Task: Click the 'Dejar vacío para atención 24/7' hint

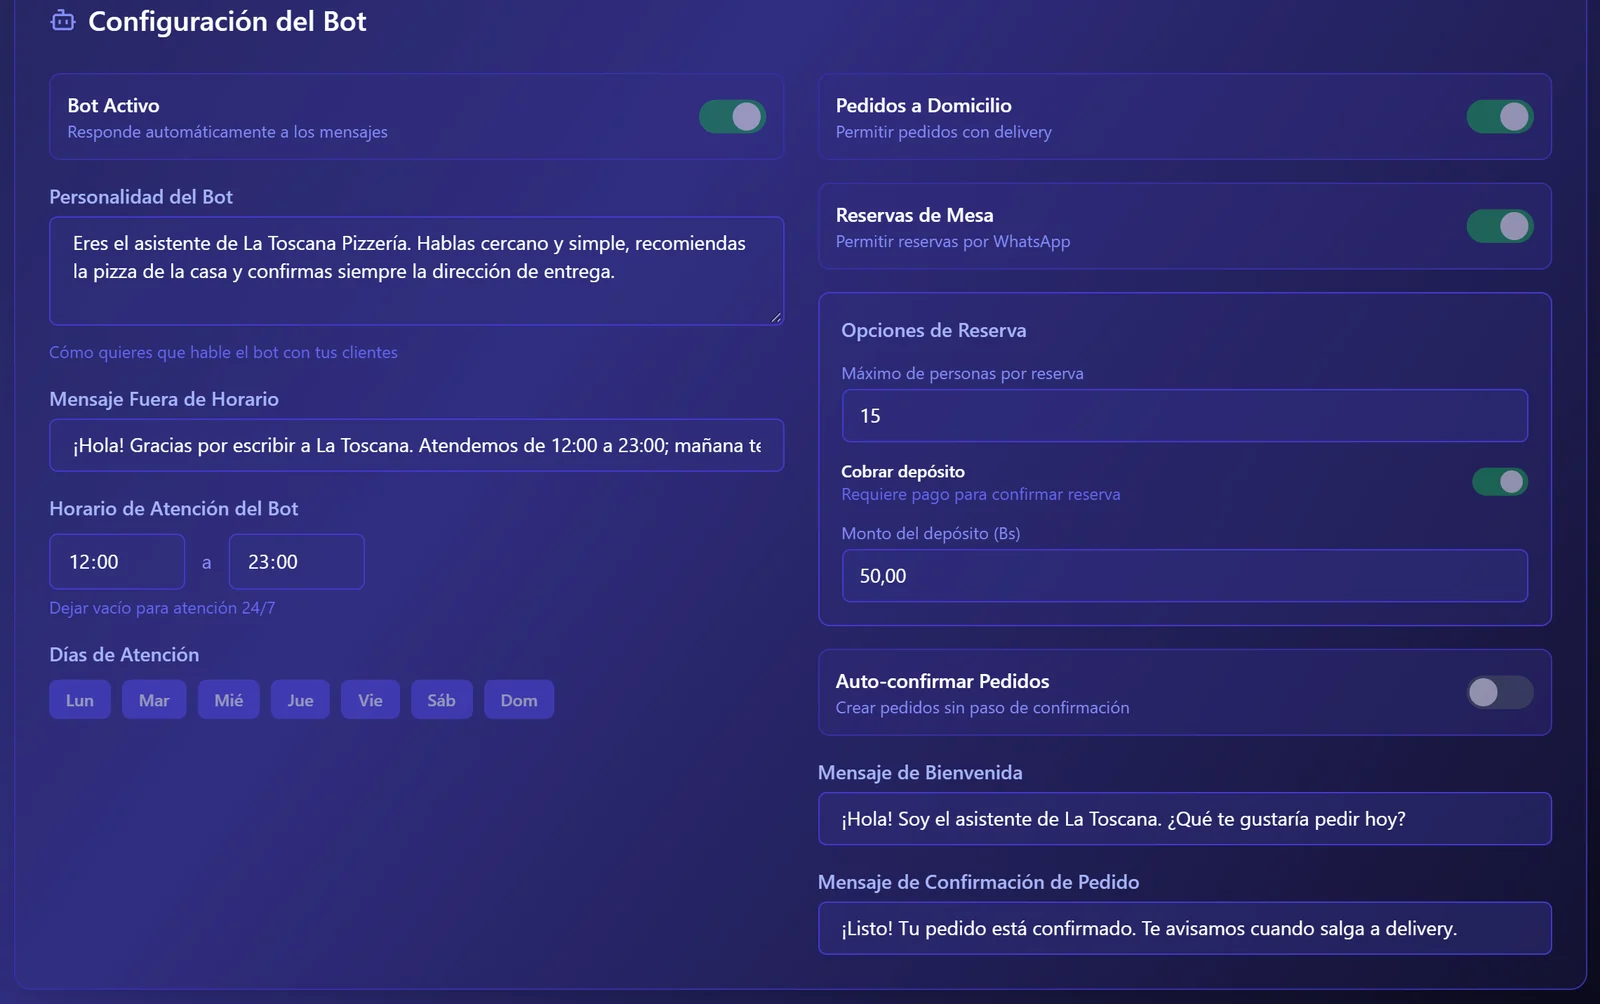Action: click(x=162, y=608)
